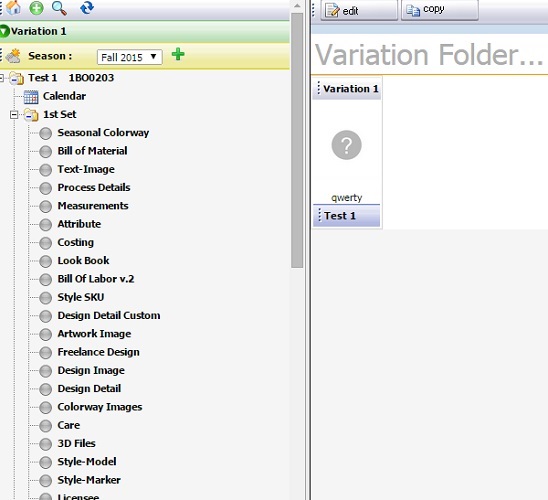Open the Season dropdown showing Fall 2015
The height and width of the screenshot is (500, 548).
tap(129, 57)
